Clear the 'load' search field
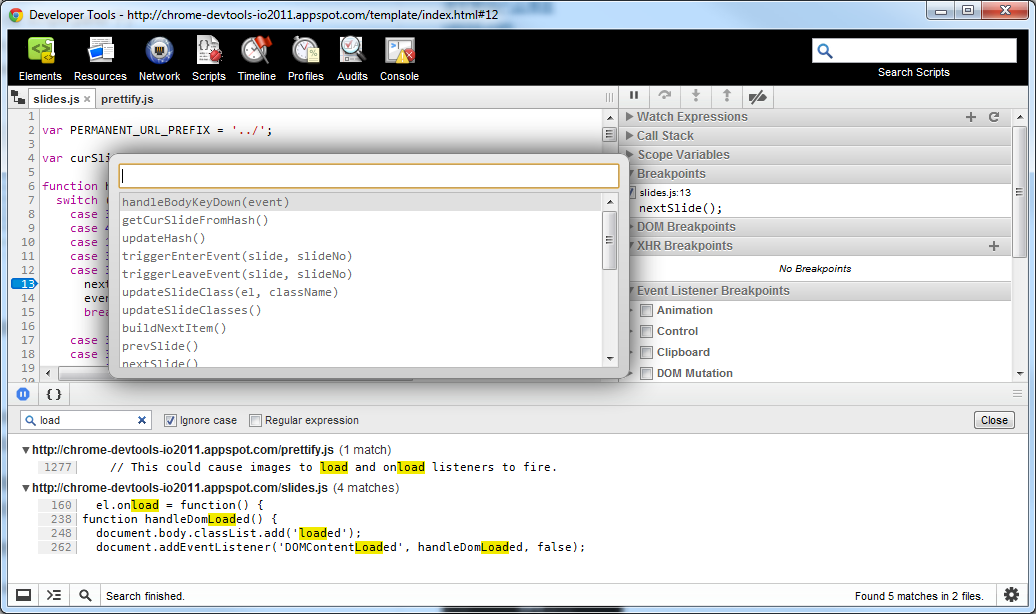The image size is (1036, 614). tap(141, 420)
